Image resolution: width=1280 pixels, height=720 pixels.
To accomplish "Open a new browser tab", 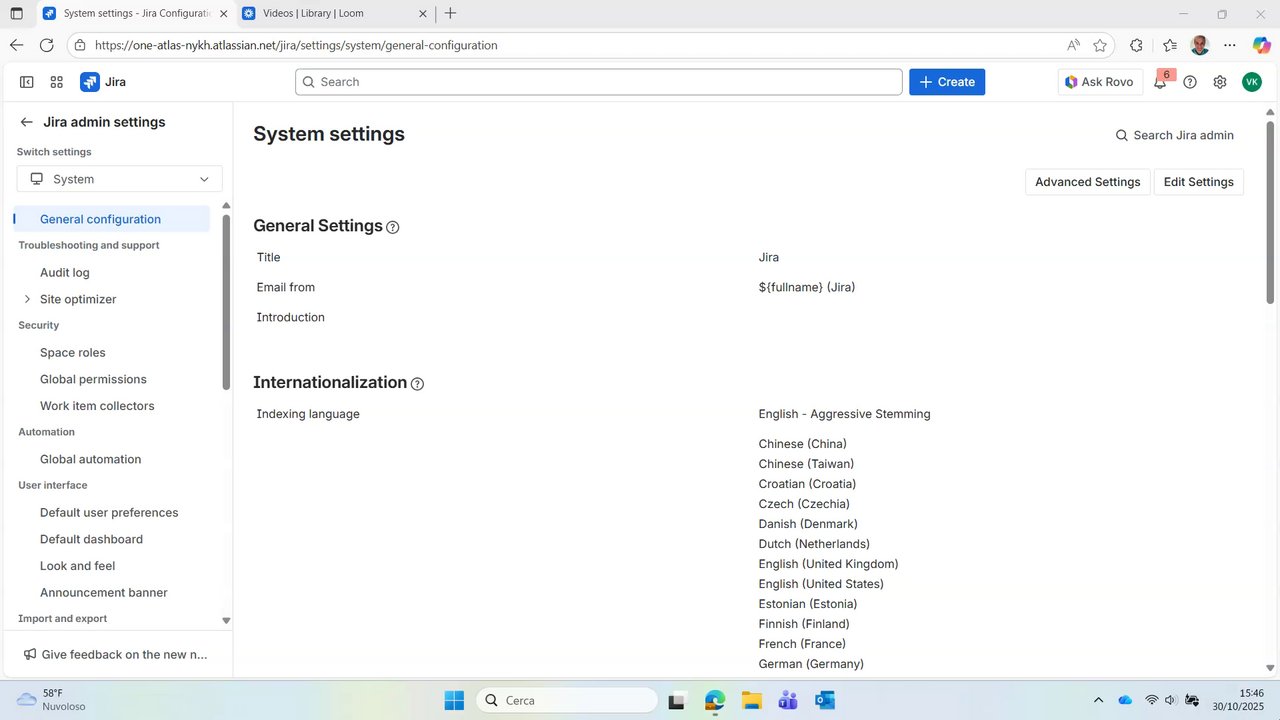I will (x=450, y=13).
